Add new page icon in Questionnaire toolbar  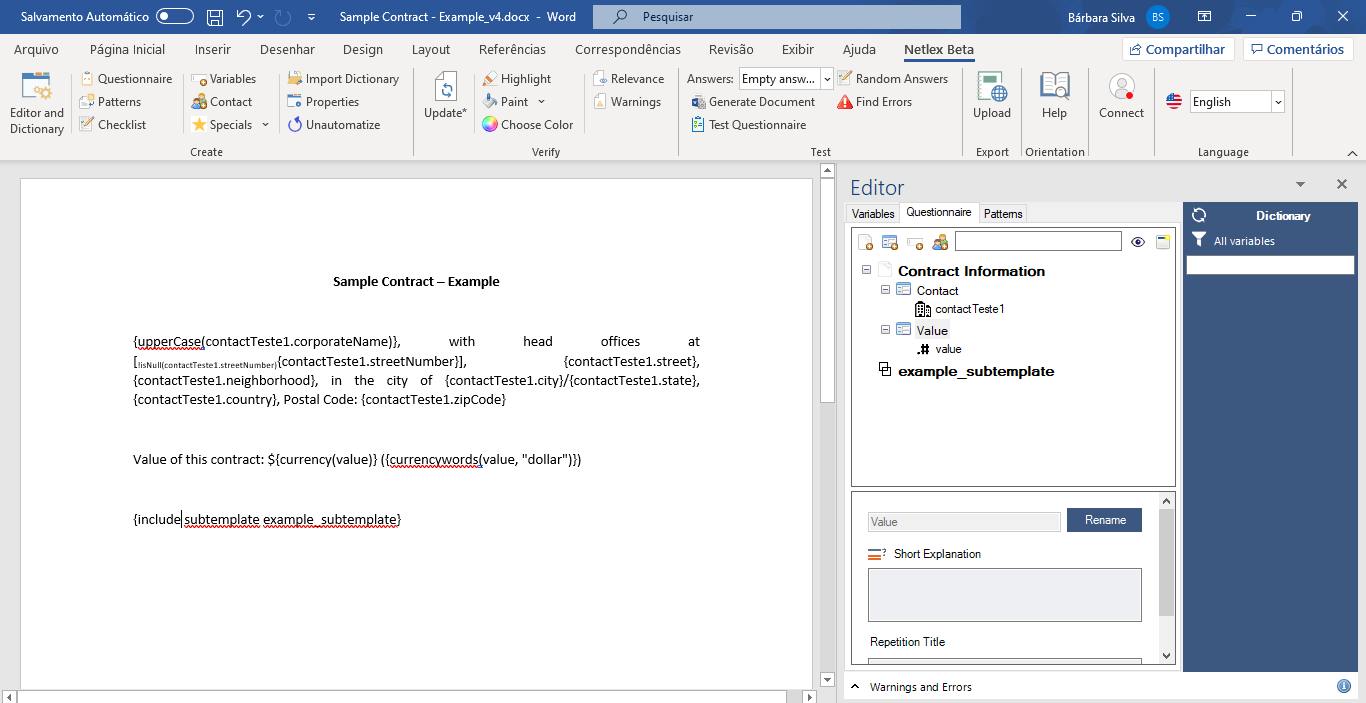(x=866, y=242)
